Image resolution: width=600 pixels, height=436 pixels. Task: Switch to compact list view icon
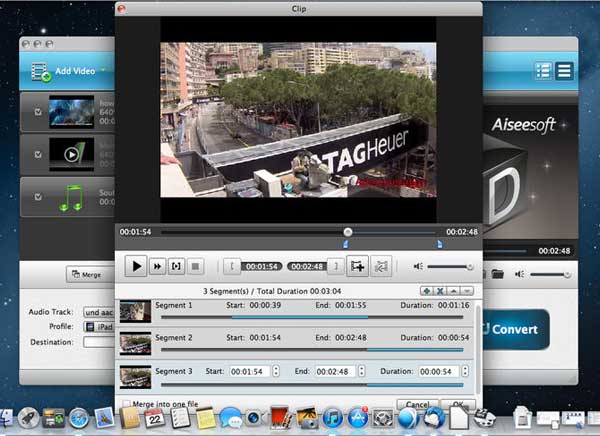(x=564, y=71)
